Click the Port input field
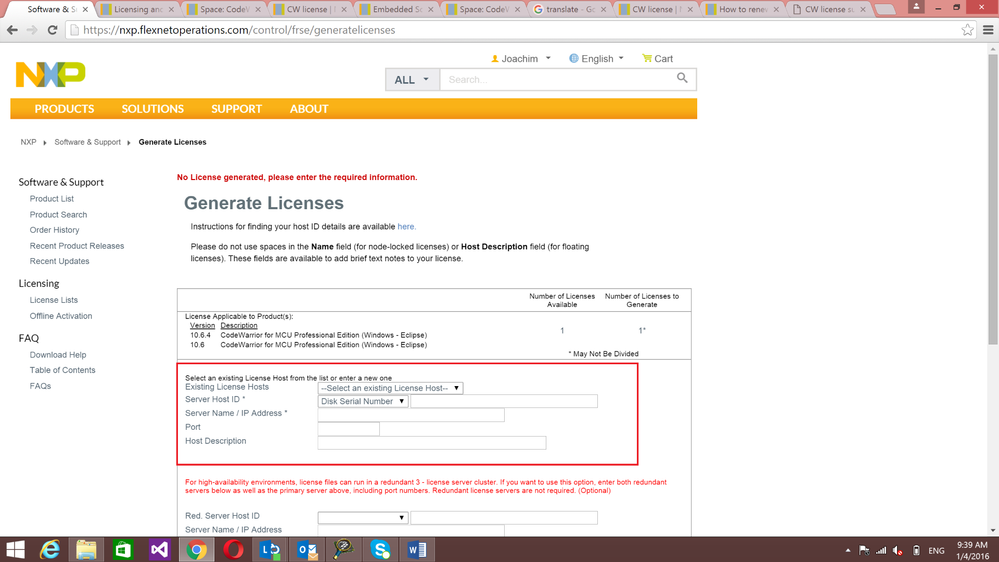Image resolution: width=999 pixels, height=562 pixels. 349,429
